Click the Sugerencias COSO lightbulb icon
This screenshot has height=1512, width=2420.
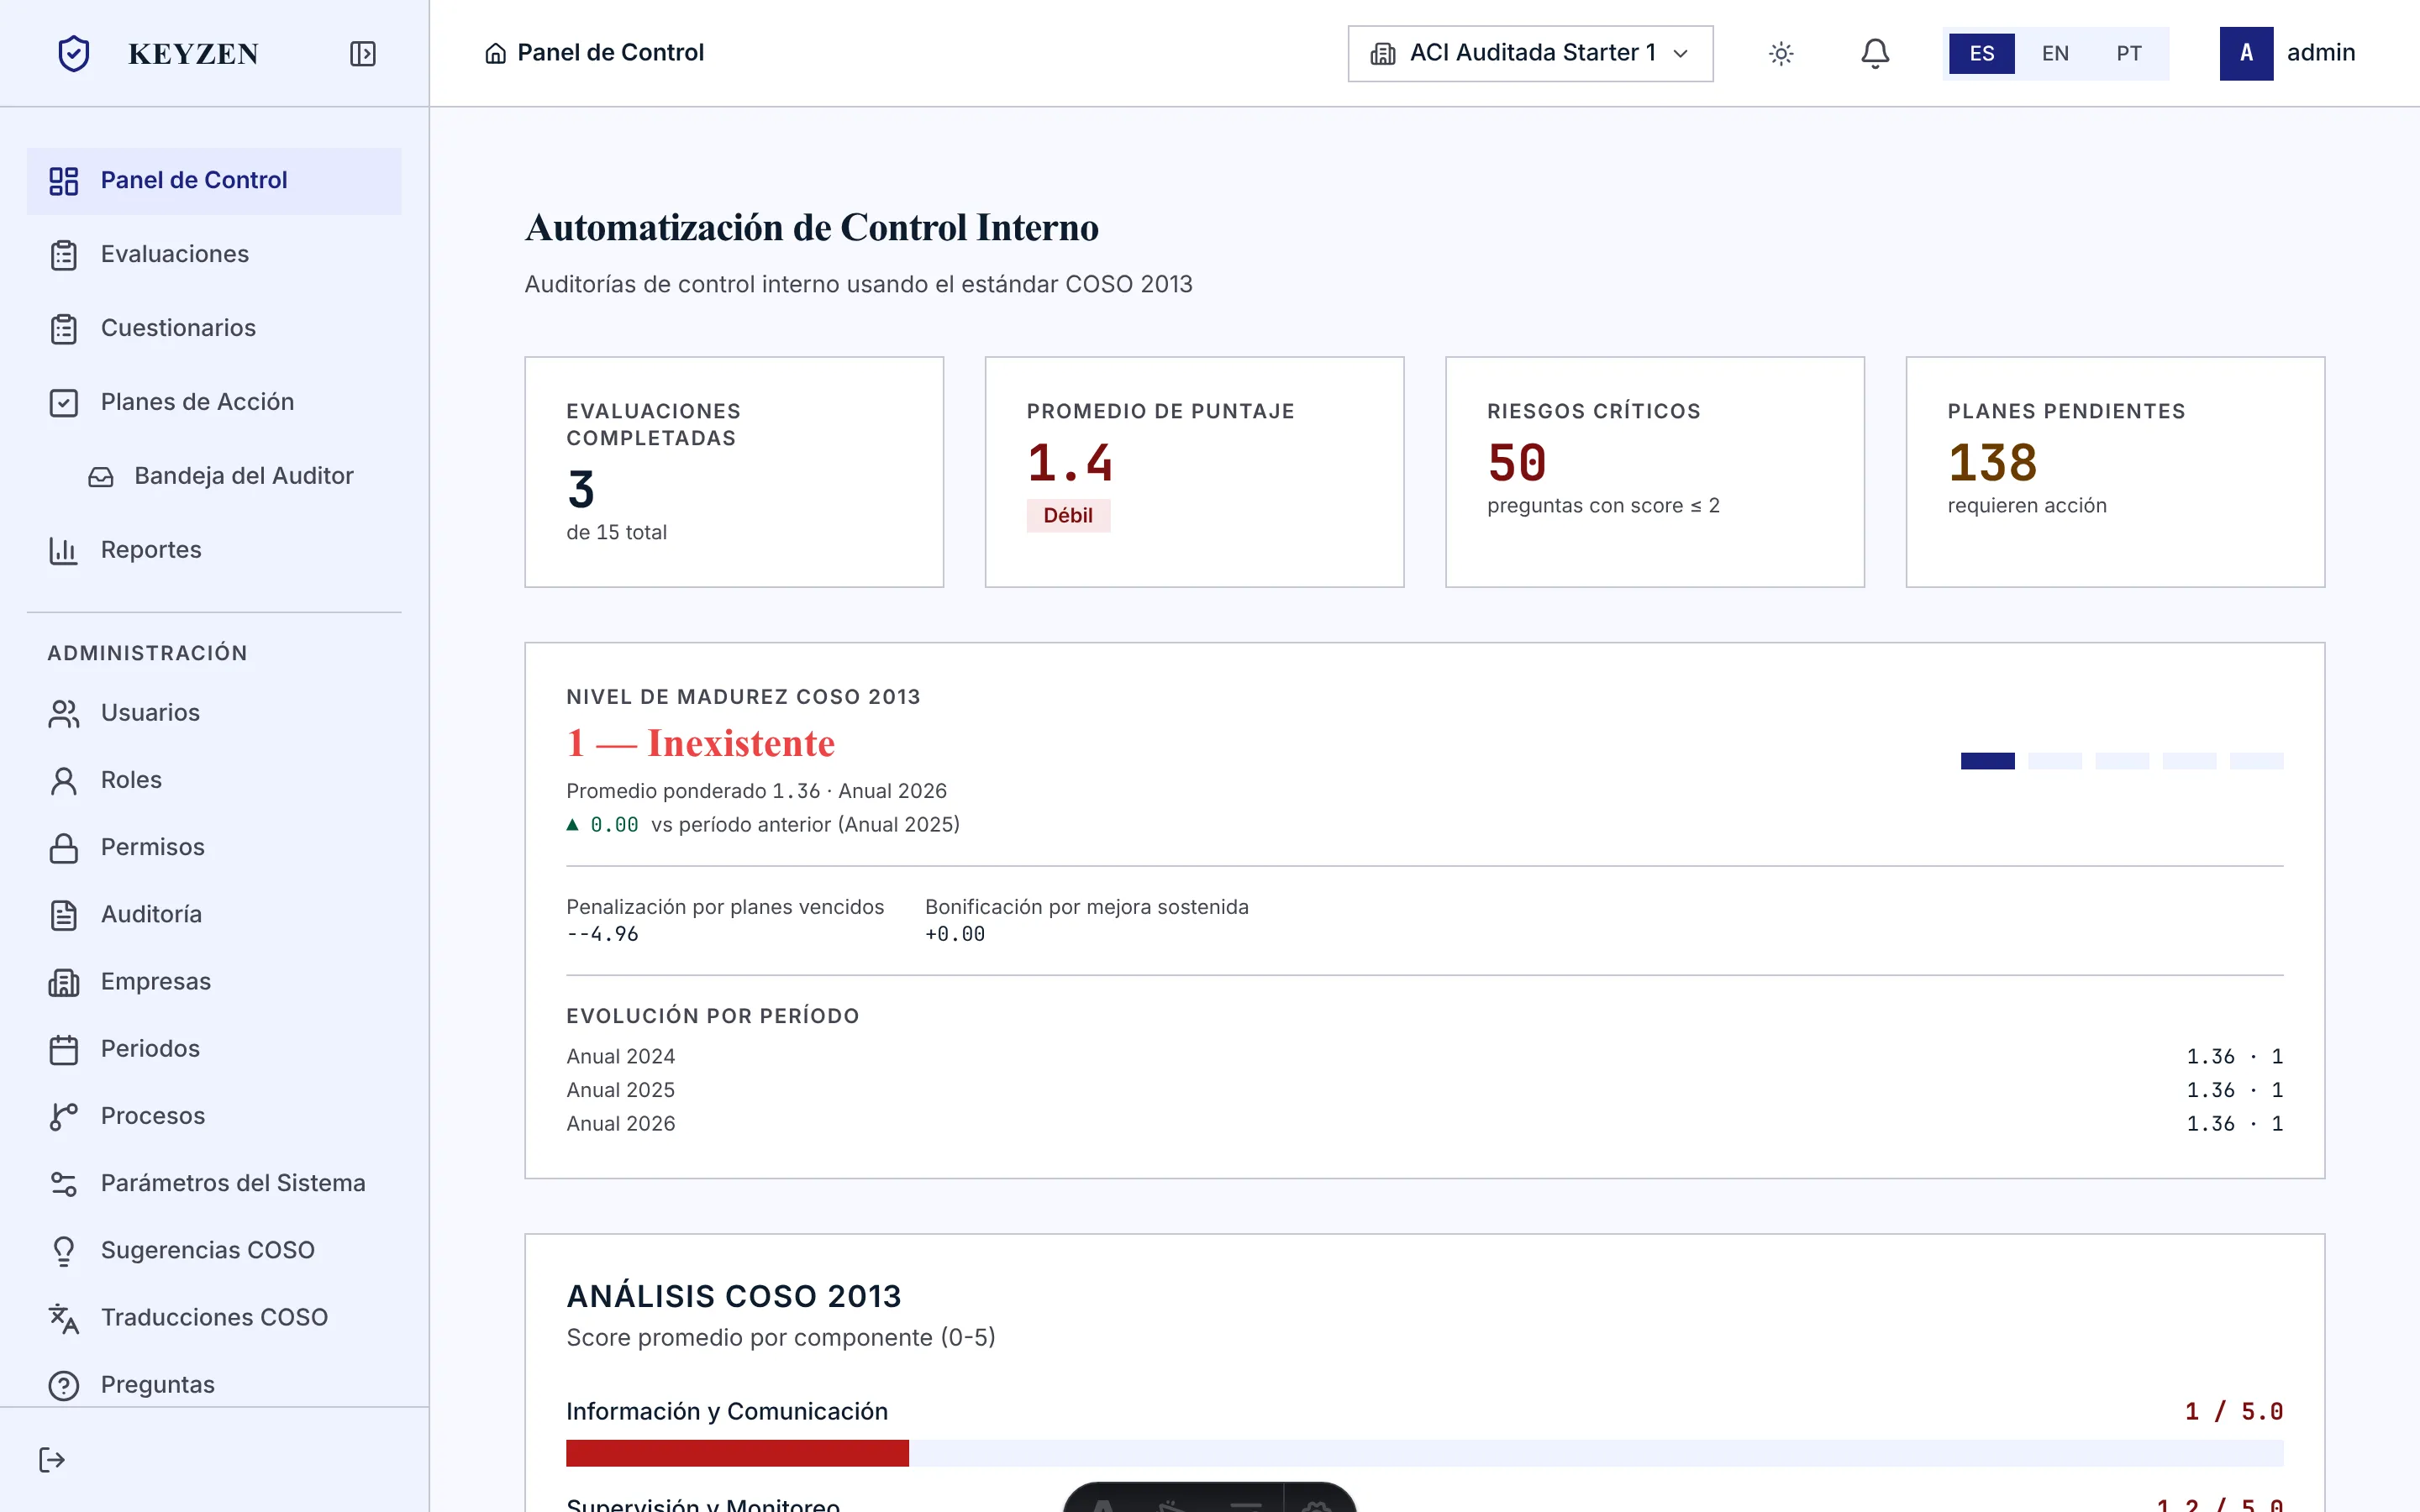pyautogui.click(x=64, y=1250)
